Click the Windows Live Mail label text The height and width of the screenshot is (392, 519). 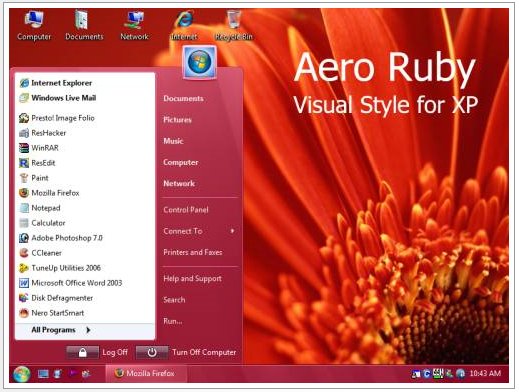[x=64, y=98]
